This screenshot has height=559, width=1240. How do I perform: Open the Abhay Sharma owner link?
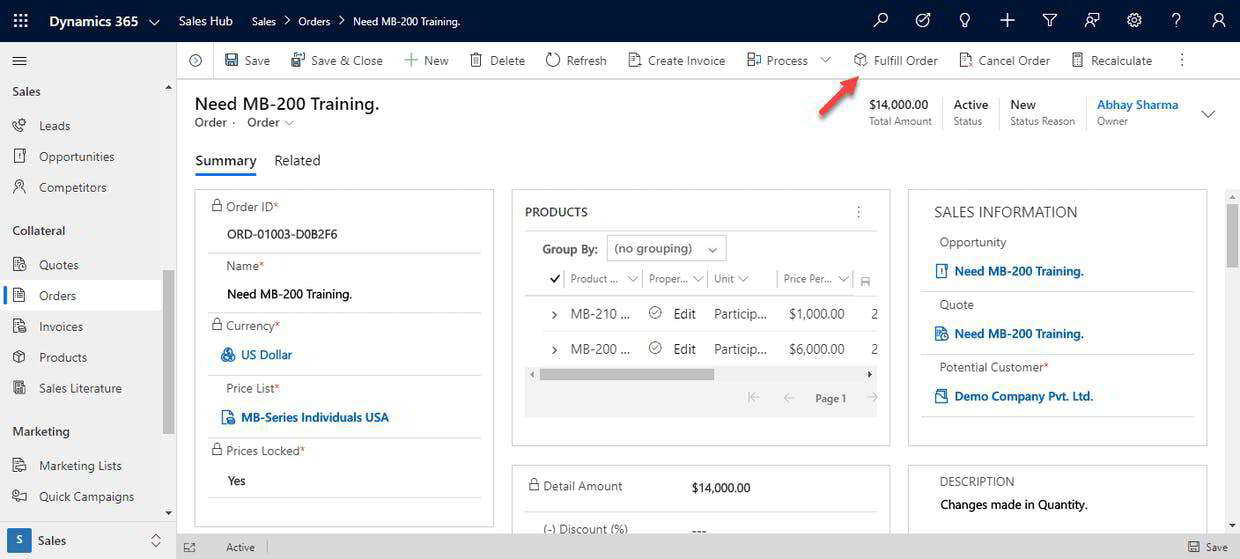point(1137,105)
